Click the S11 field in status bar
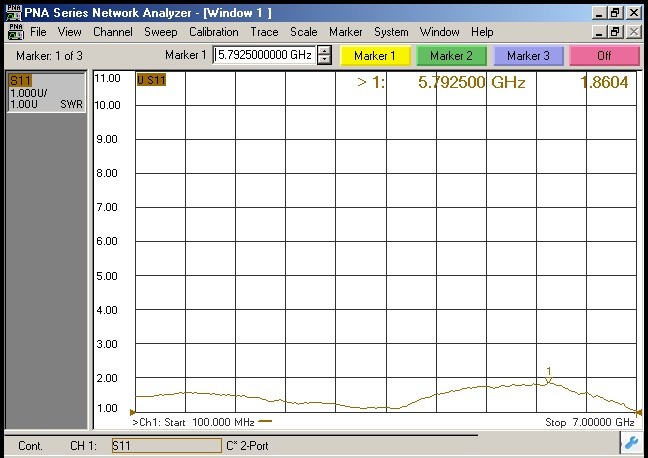Image resolution: width=648 pixels, height=458 pixels. (167, 446)
